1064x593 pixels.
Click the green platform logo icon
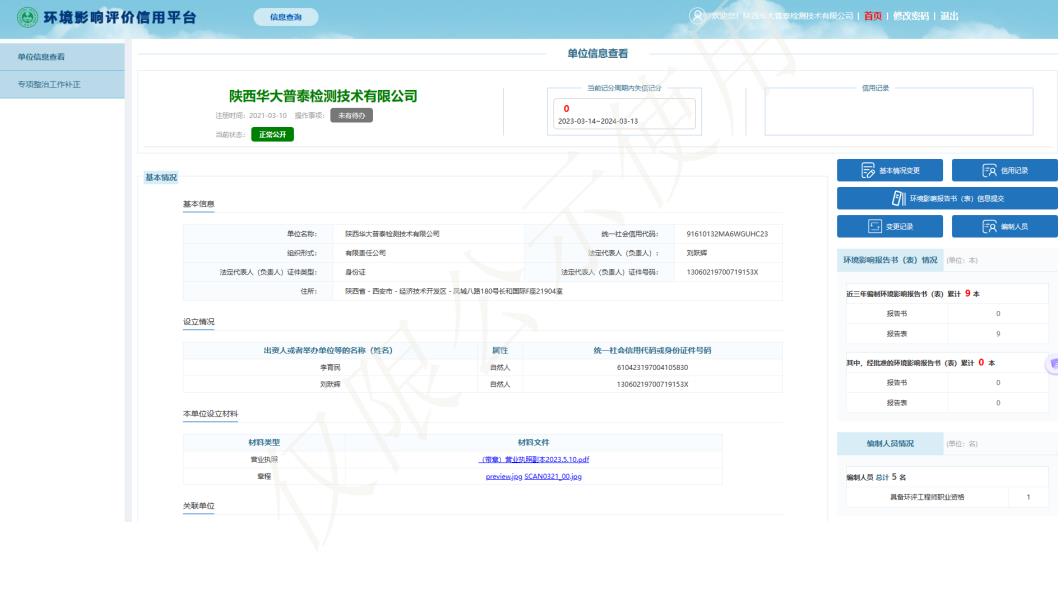(27, 17)
